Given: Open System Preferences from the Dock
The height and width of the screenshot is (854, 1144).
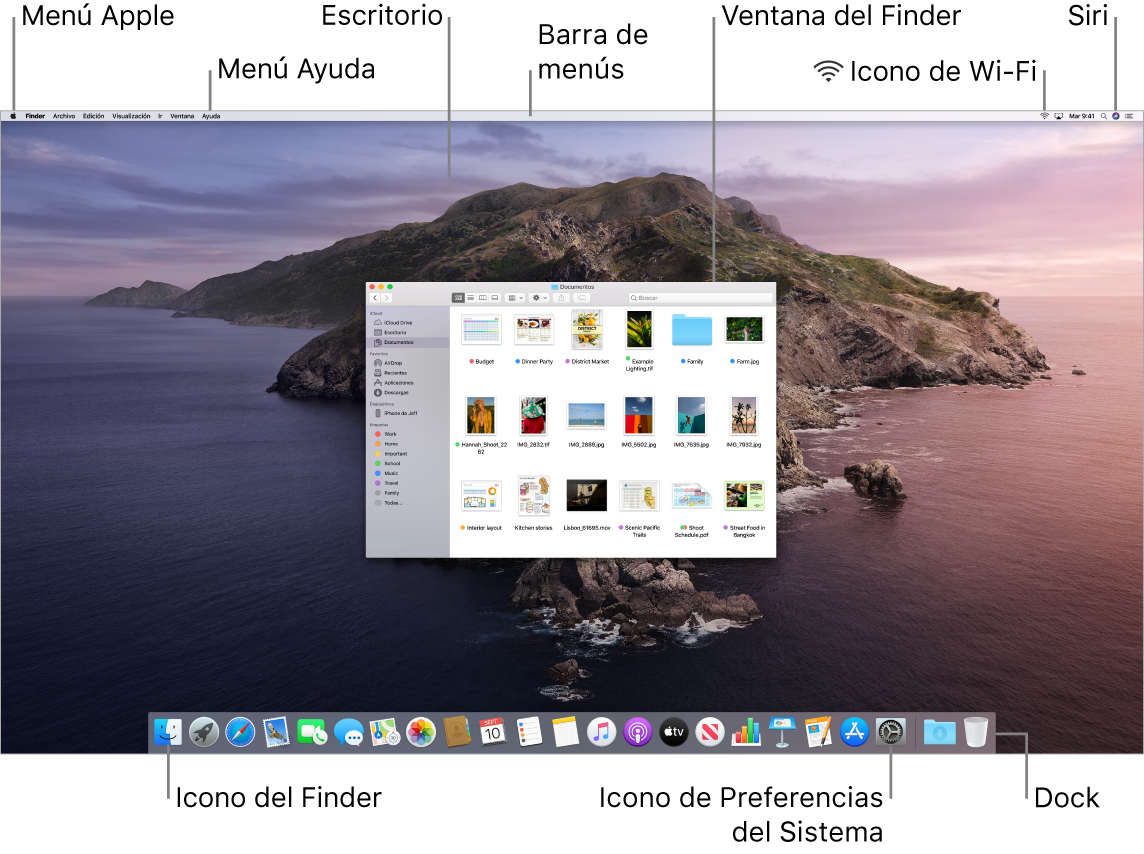Looking at the screenshot, I should point(889,731).
